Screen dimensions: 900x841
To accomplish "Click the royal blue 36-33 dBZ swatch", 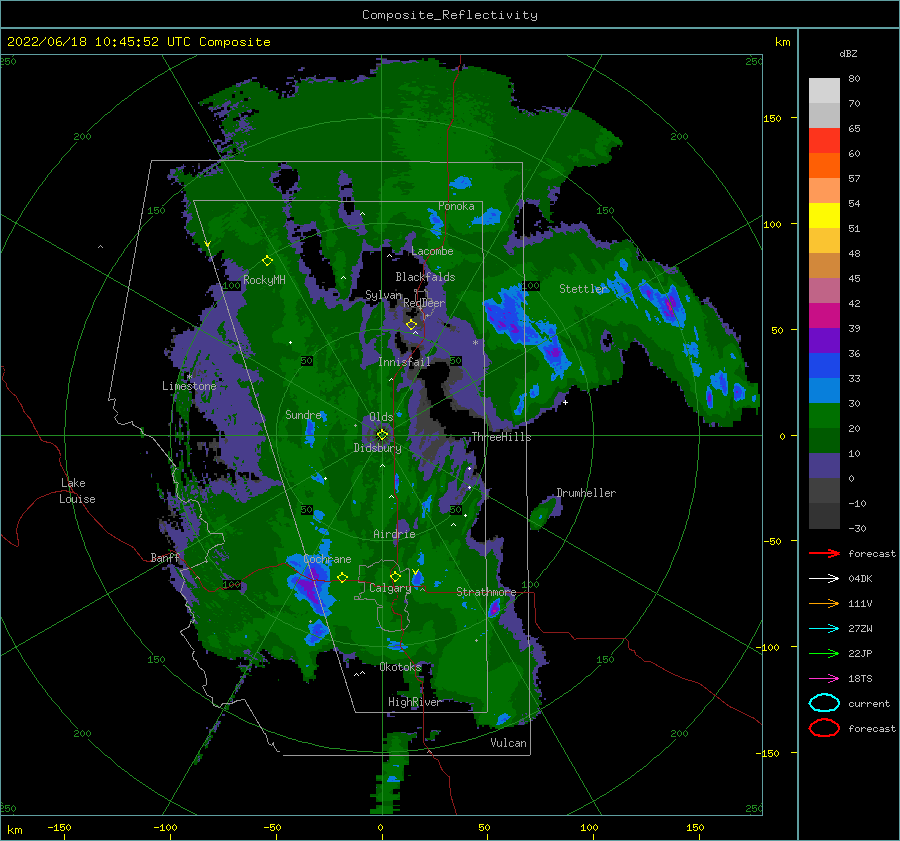I will click(x=824, y=366).
